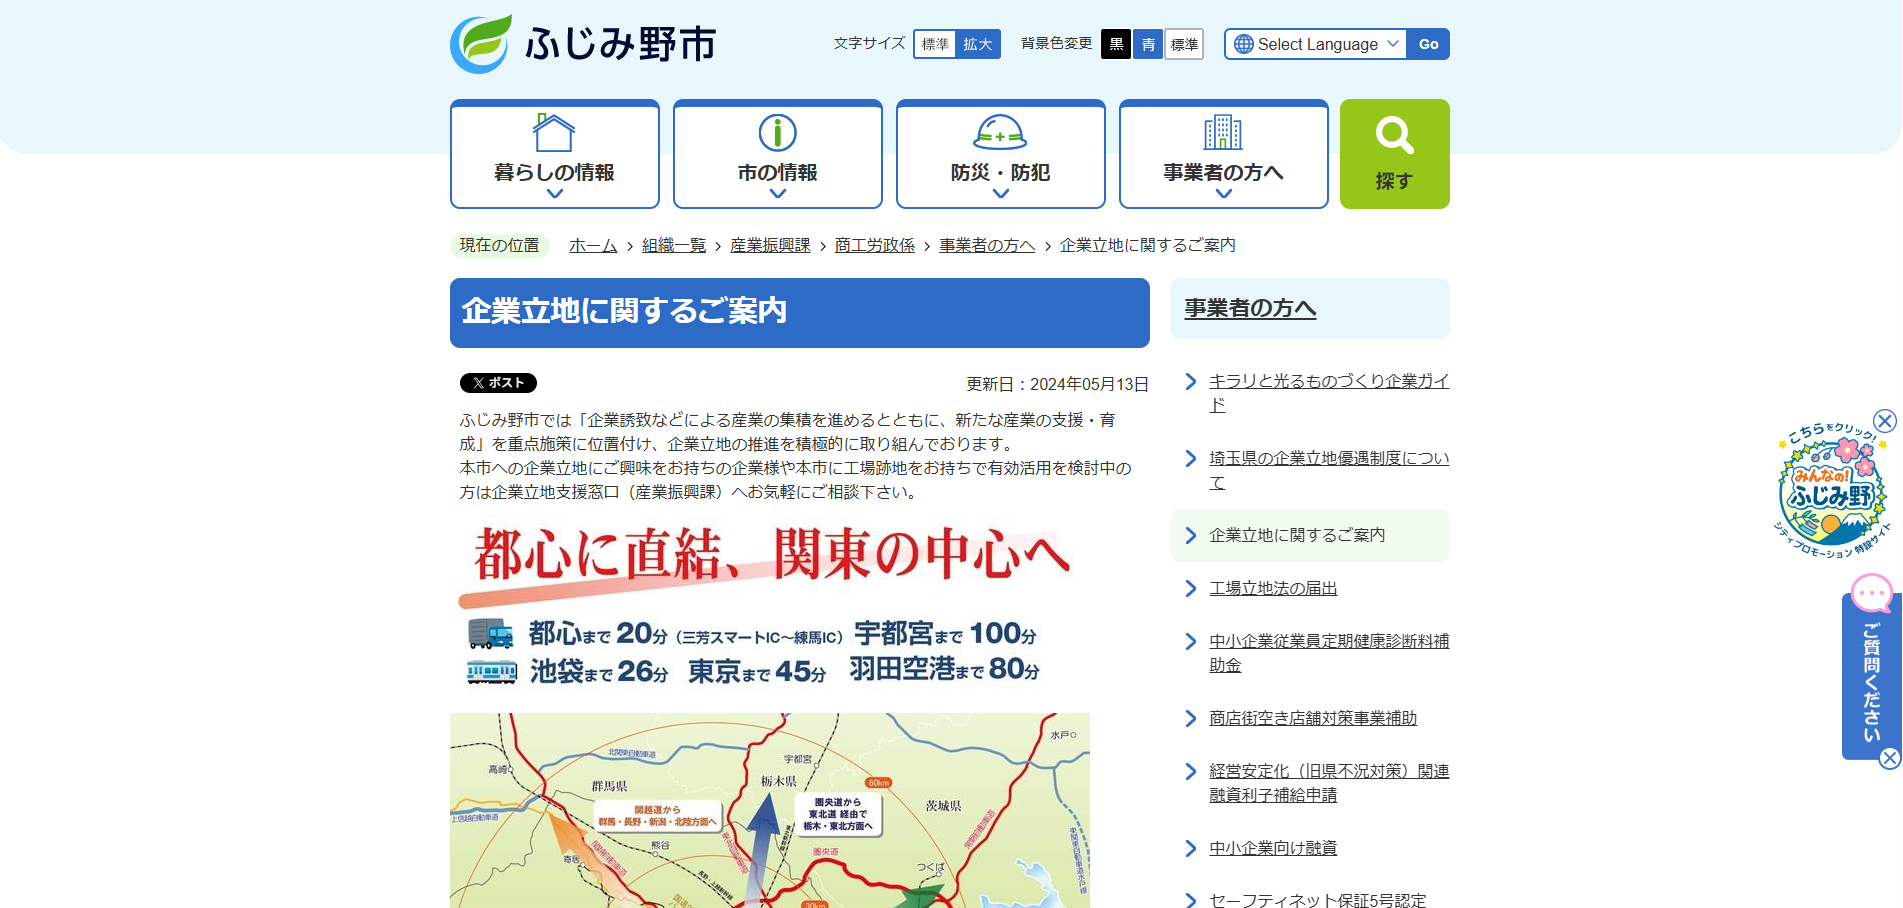Open 組織一覧 breadcrumb link

pyautogui.click(x=674, y=245)
